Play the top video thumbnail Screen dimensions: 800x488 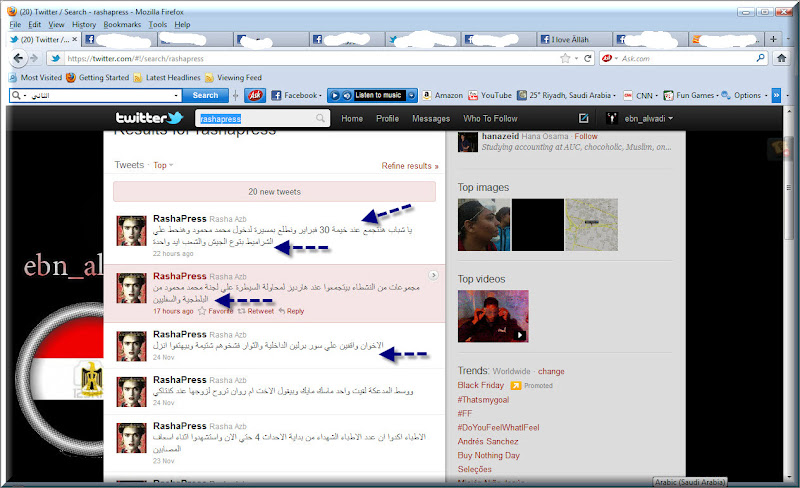click(x=493, y=316)
